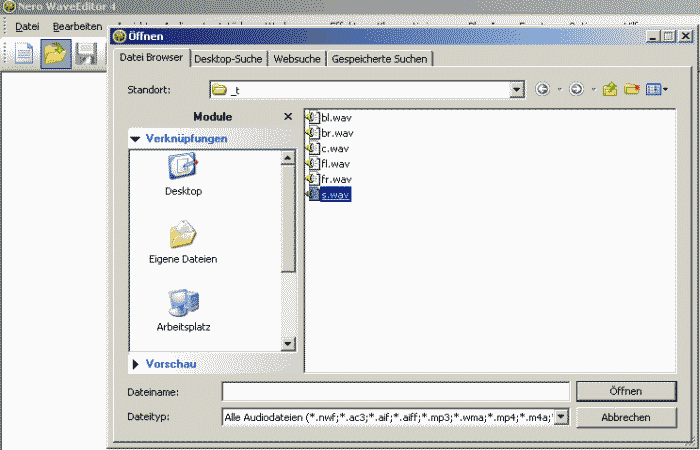Click the Öffnen button

626,390
